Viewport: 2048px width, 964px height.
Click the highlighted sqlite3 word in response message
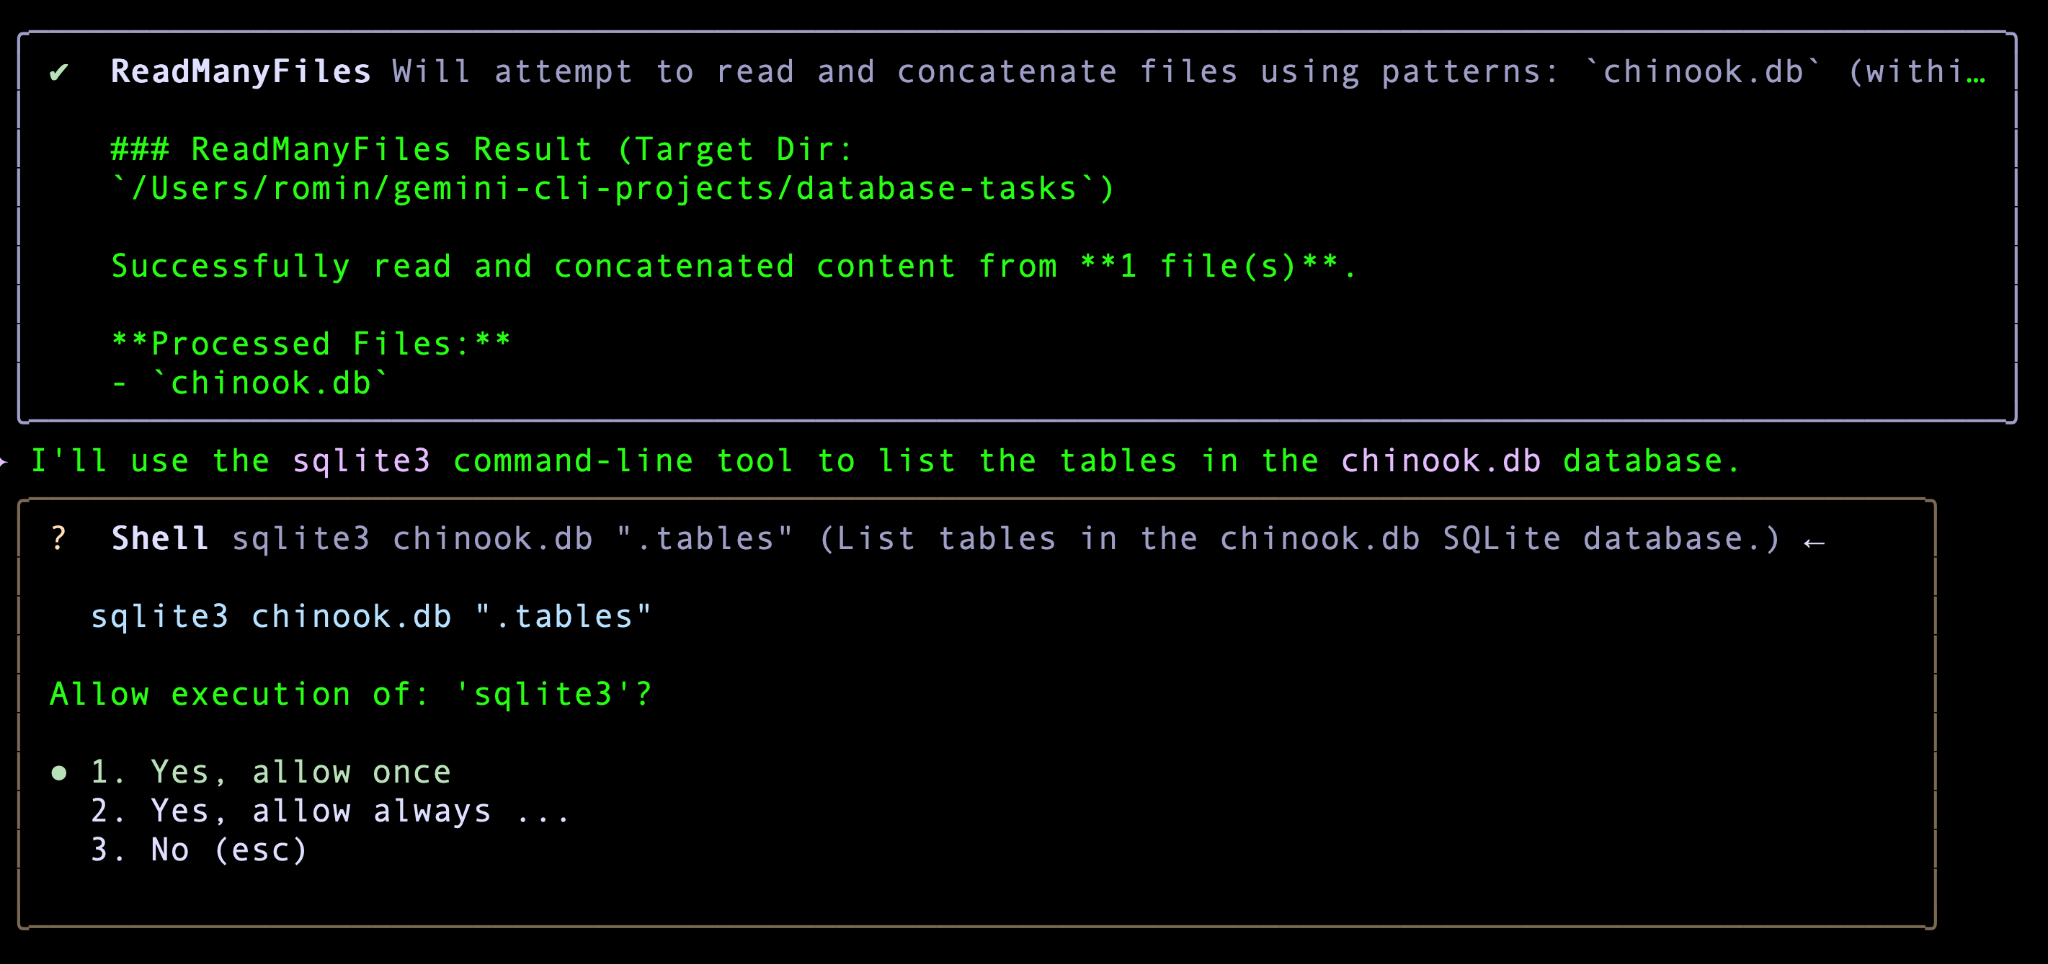point(361,461)
